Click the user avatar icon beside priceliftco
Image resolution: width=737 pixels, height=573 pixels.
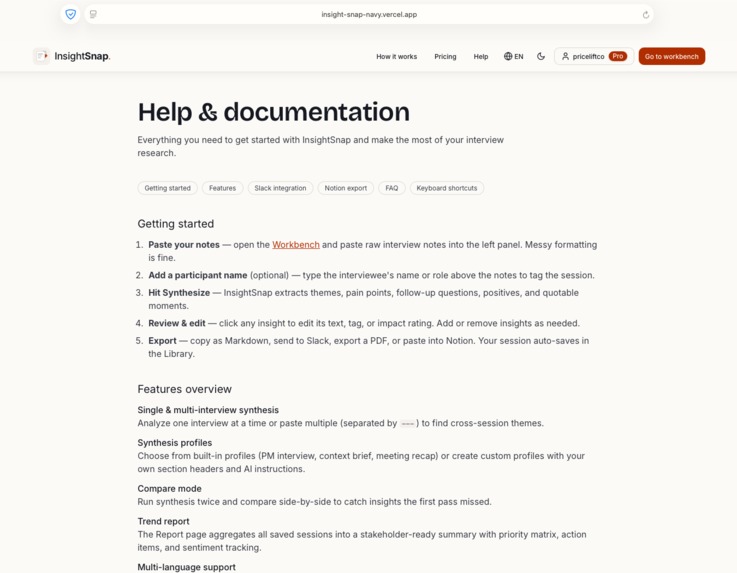(x=565, y=56)
